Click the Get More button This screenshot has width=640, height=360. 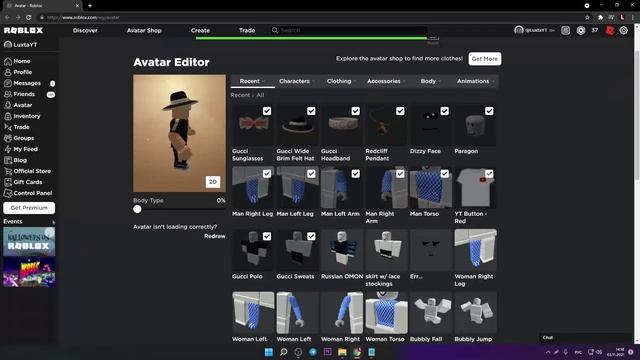(x=485, y=59)
